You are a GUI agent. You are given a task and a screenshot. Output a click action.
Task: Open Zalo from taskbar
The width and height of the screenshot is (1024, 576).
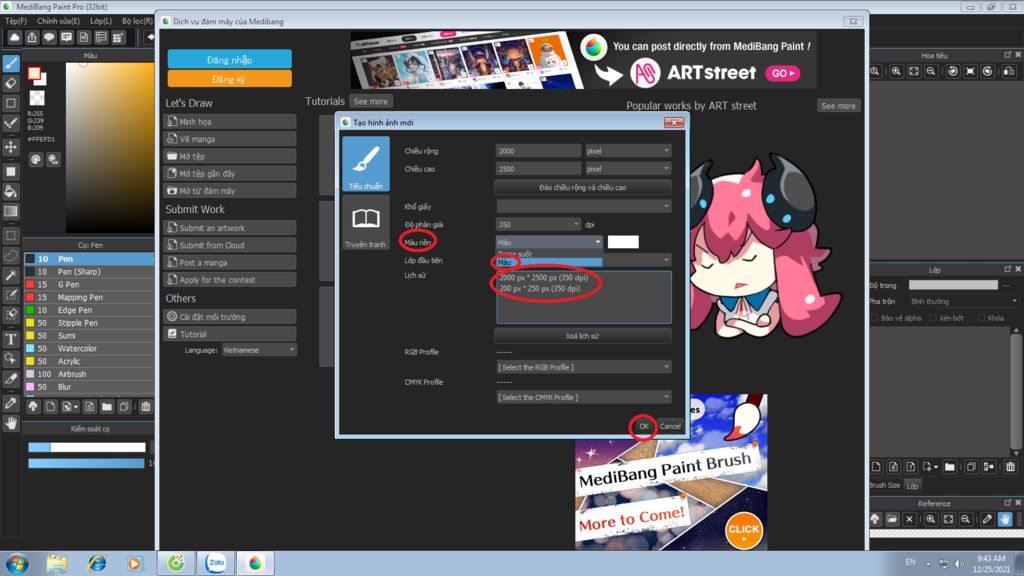pos(216,562)
